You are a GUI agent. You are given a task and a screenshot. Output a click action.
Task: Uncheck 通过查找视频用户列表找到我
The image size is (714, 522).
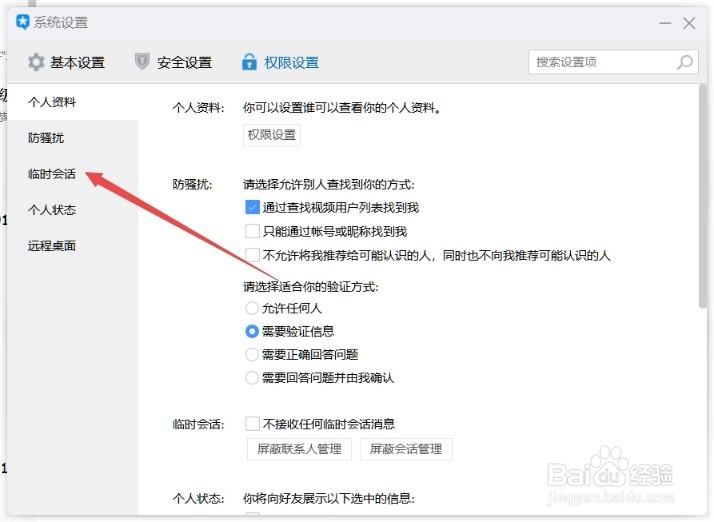(252, 207)
